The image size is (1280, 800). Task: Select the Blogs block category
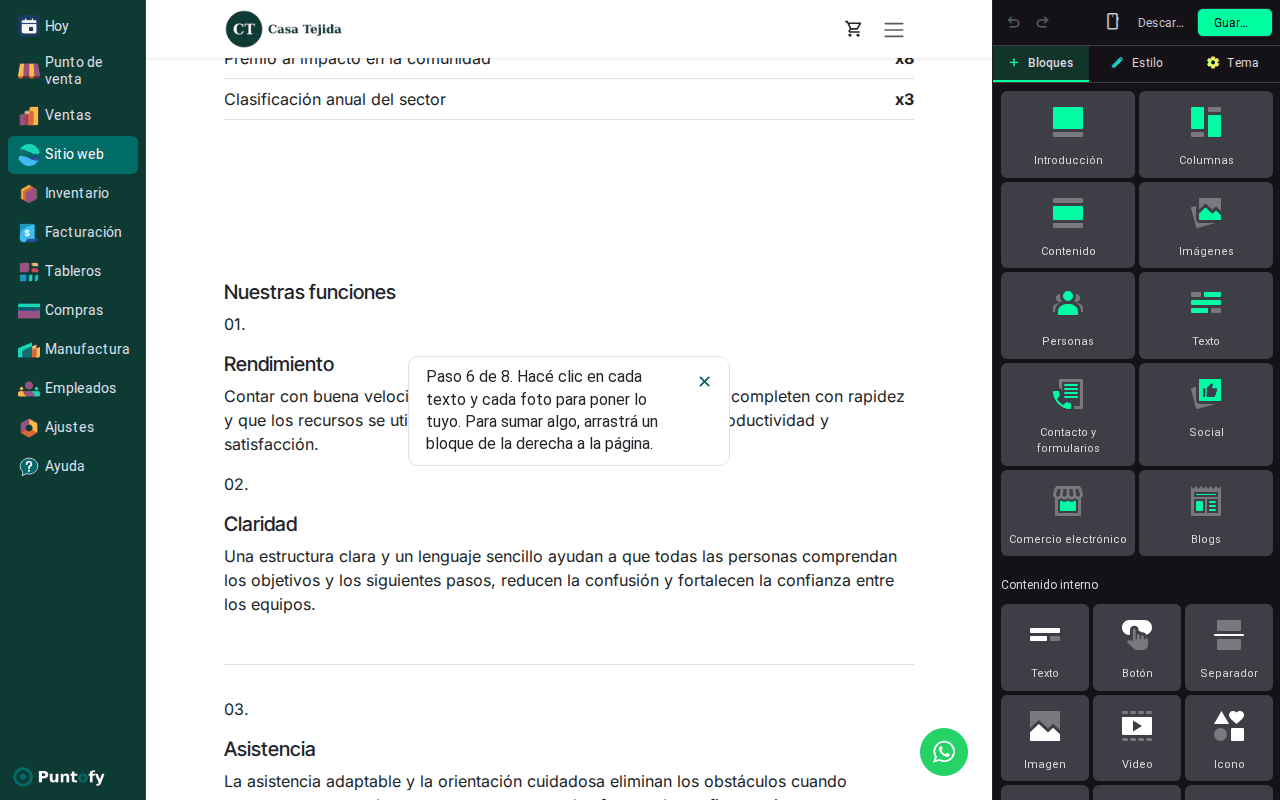pos(1206,513)
